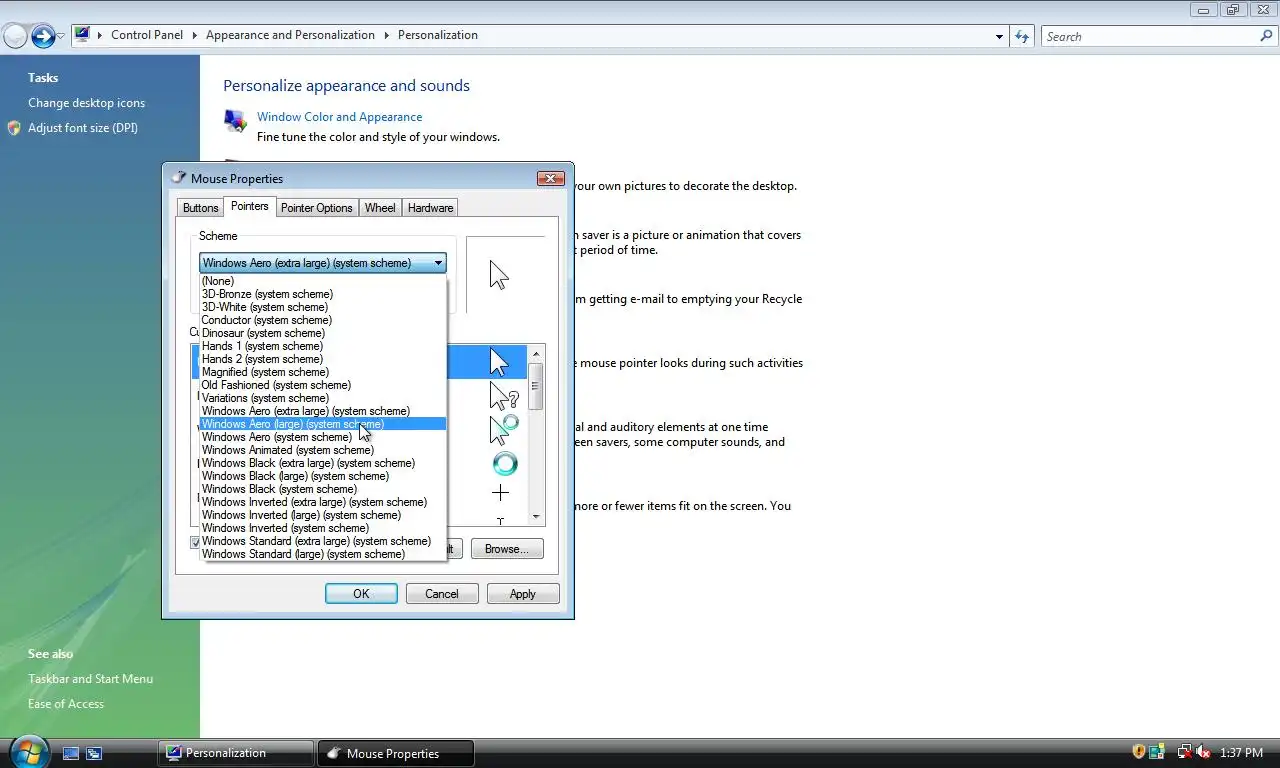Open recent pages dropdown beside Forward

61,37
